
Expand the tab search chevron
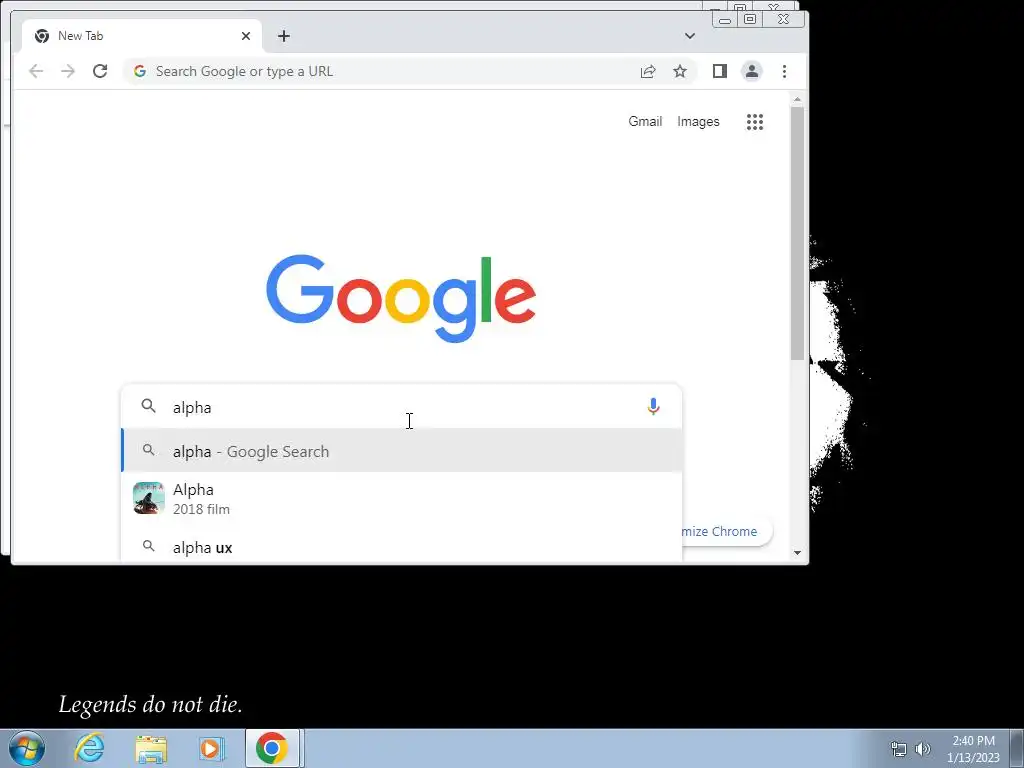[x=690, y=36]
